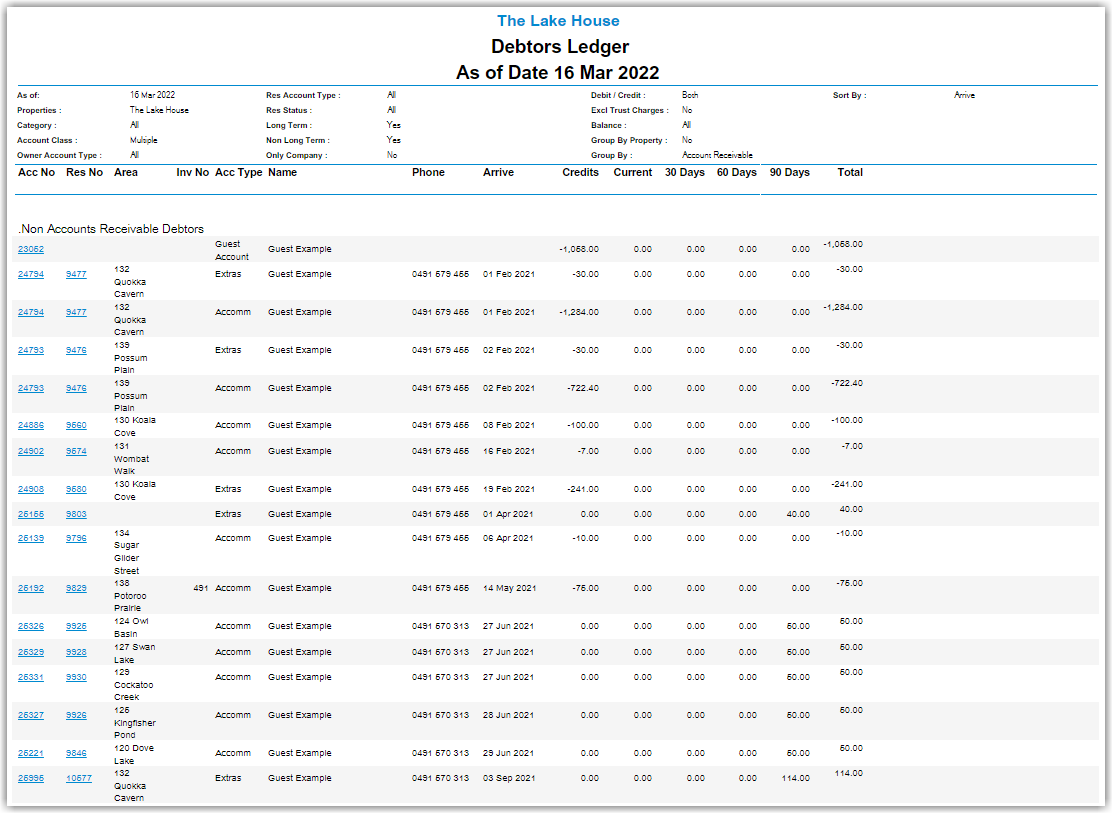Click the -722.40 value in the Total column
Viewport: 1113px width, 814px height.
(847, 383)
